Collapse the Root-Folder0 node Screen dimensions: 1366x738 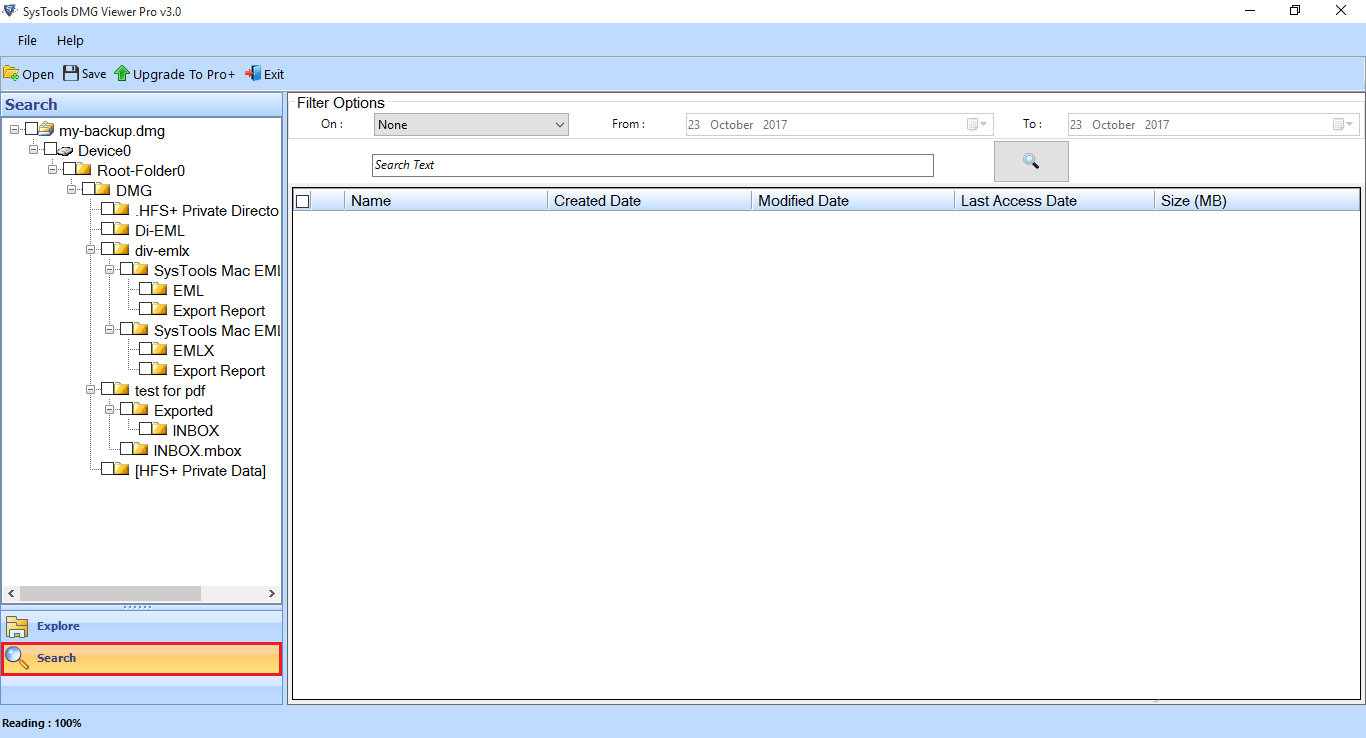pyautogui.click(x=53, y=170)
